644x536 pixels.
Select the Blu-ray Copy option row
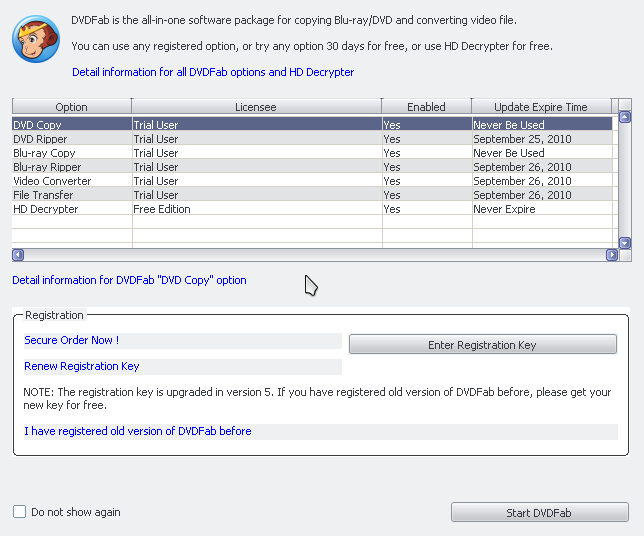312,152
